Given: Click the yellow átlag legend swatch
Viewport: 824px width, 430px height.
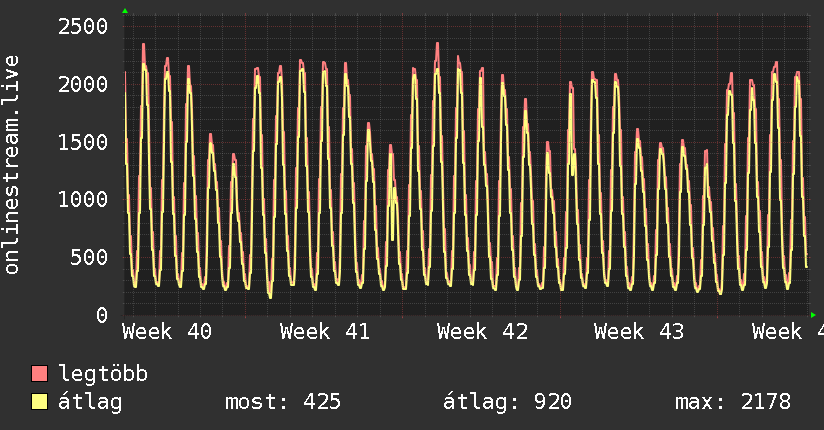Looking at the screenshot, I should [39, 403].
